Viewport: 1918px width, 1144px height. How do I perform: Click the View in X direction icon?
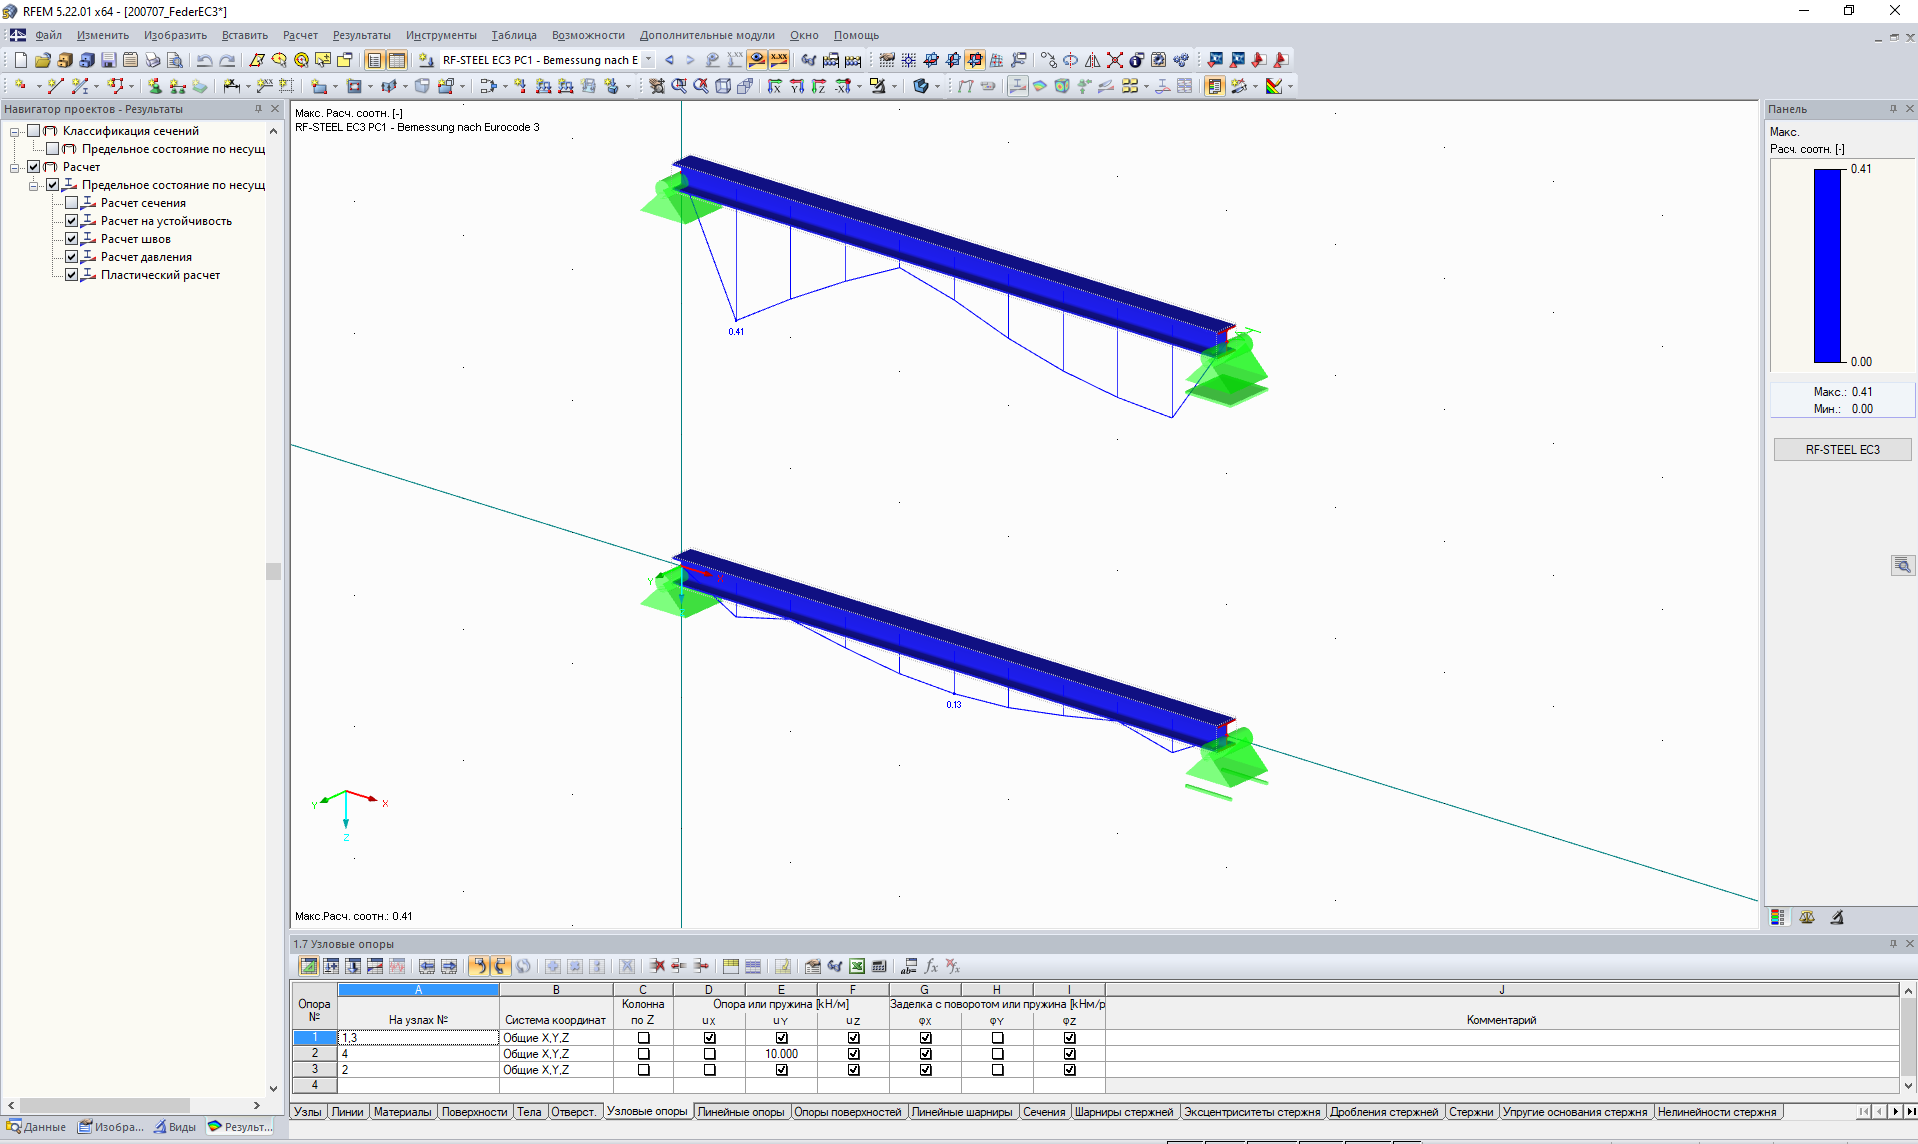point(774,86)
